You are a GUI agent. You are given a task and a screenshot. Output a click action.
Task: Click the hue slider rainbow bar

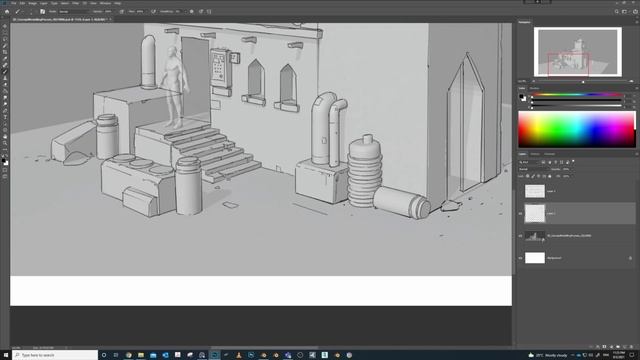577,95
